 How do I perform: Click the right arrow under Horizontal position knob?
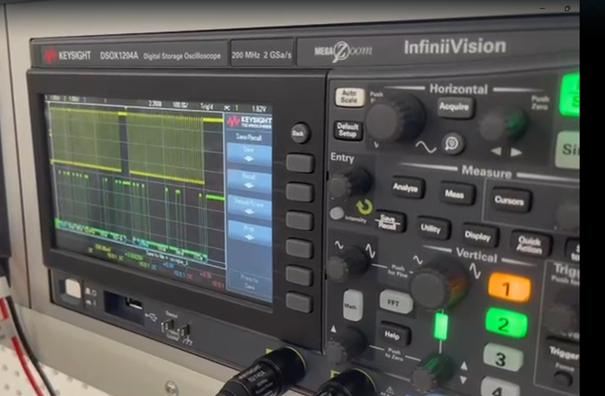coord(516,152)
